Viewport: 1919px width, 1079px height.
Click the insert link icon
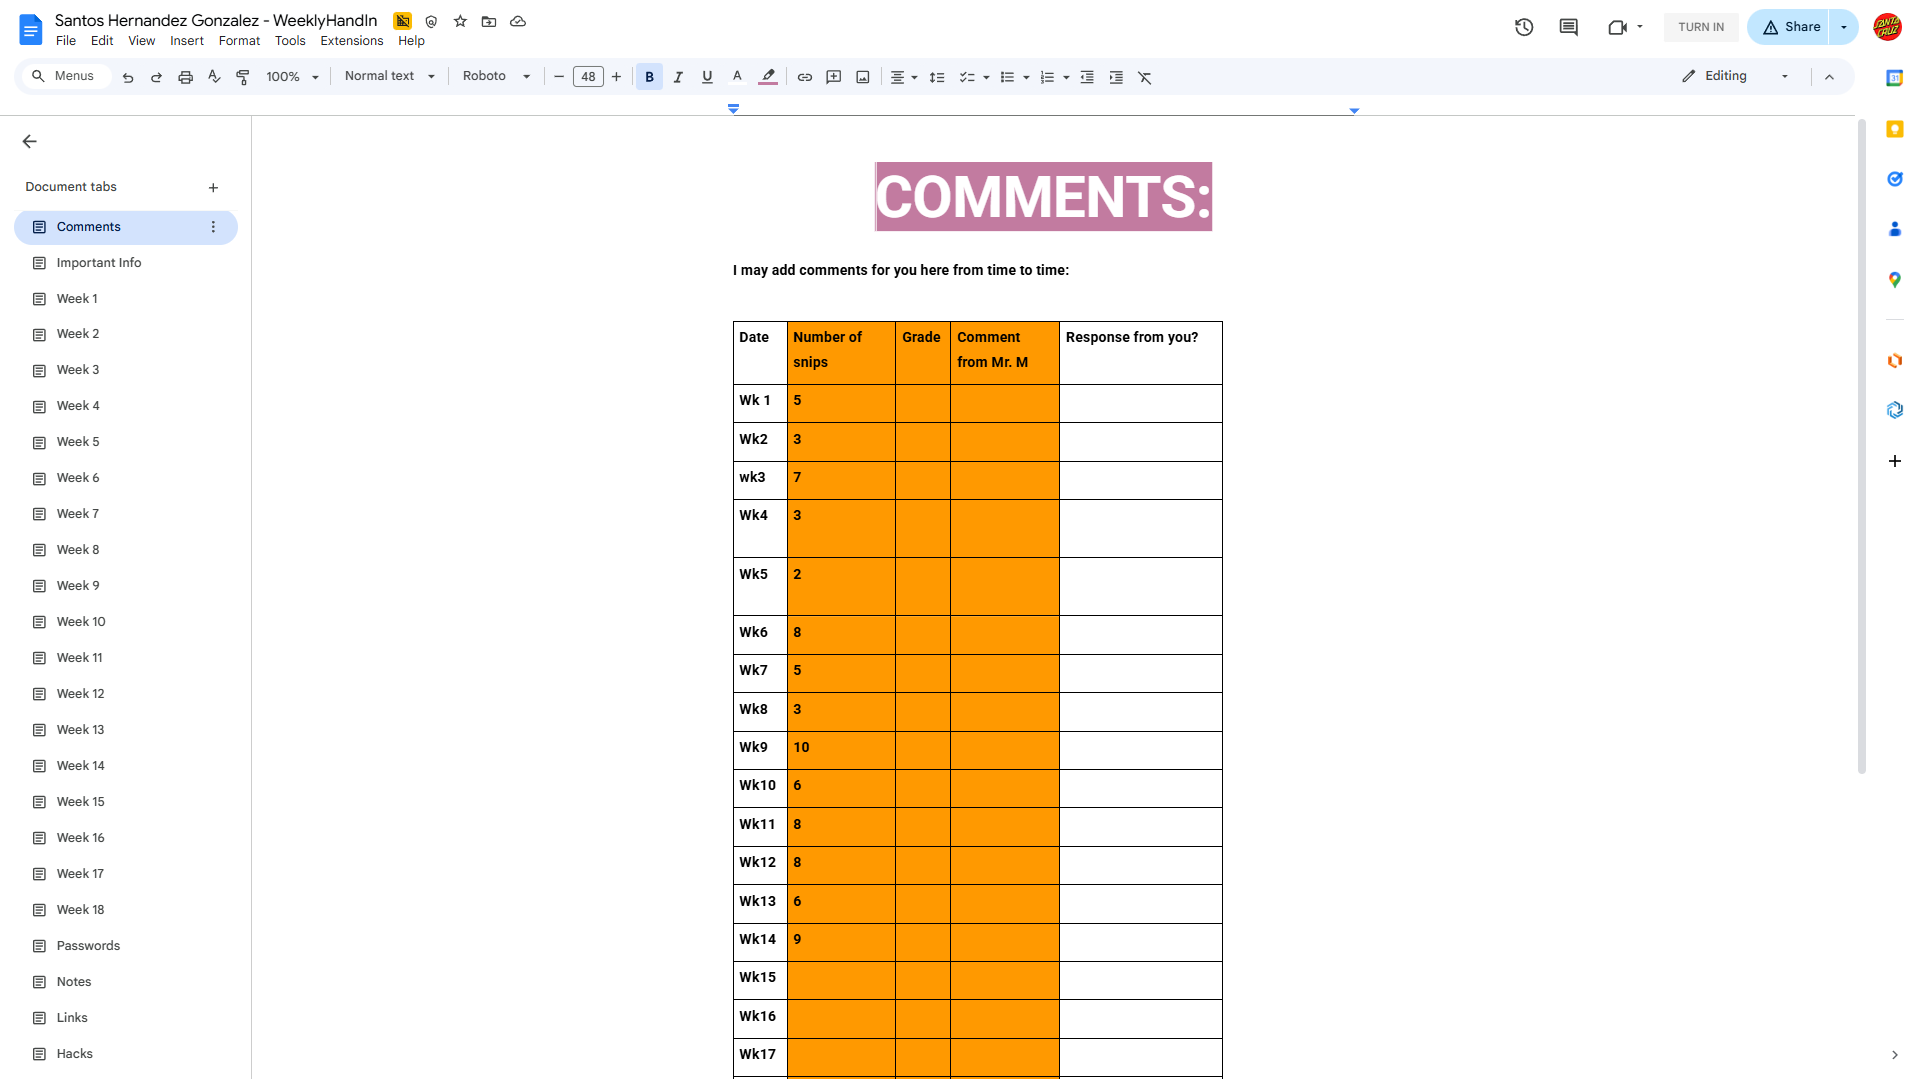coord(804,77)
